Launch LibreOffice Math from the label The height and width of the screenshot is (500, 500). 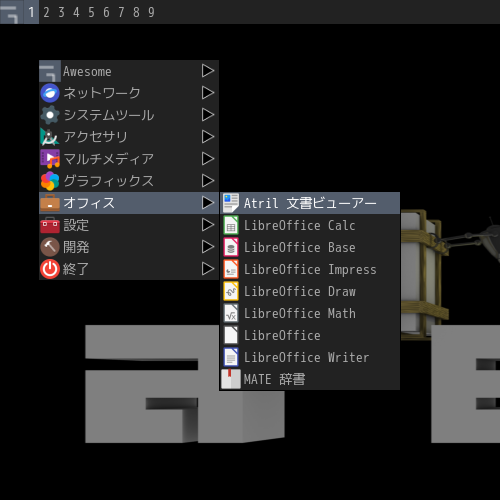click(300, 313)
